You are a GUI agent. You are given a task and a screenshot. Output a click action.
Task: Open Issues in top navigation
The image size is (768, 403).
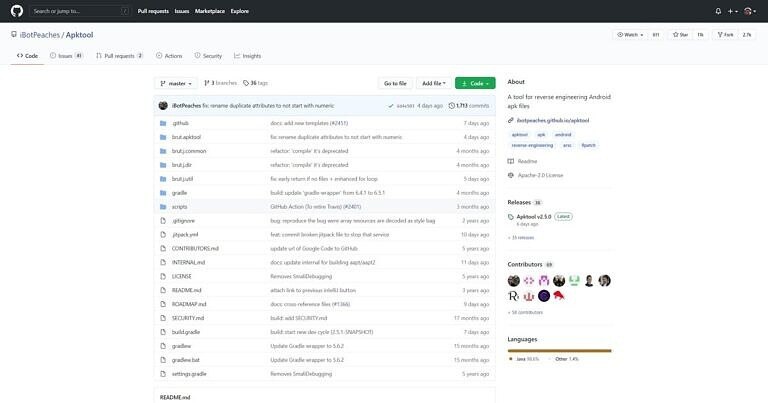point(182,11)
